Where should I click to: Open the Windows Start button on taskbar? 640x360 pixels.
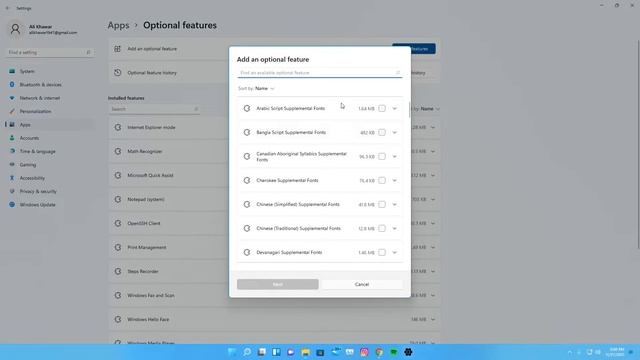point(232,352)
